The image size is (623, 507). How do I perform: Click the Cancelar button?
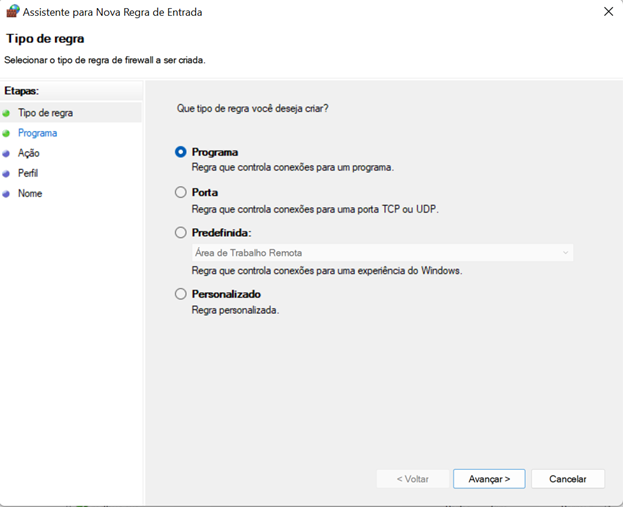(568, 479)
